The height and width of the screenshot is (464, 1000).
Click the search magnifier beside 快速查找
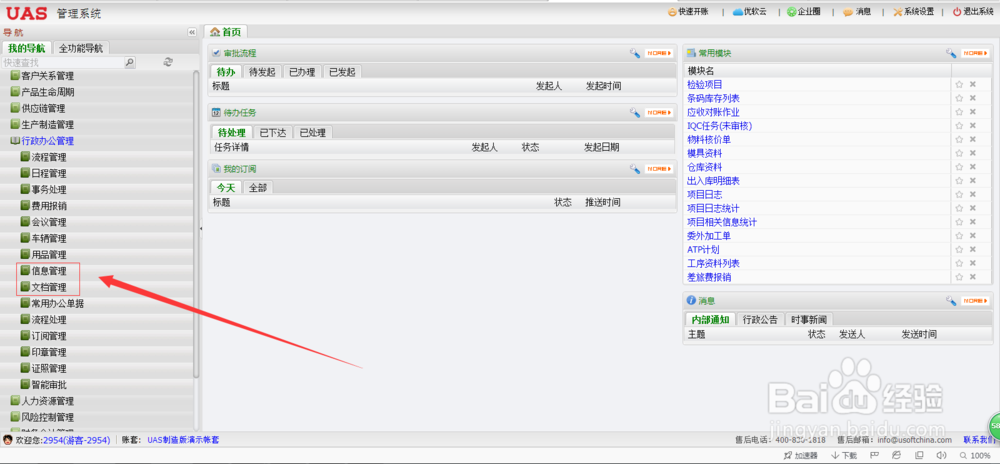[129, 62]
